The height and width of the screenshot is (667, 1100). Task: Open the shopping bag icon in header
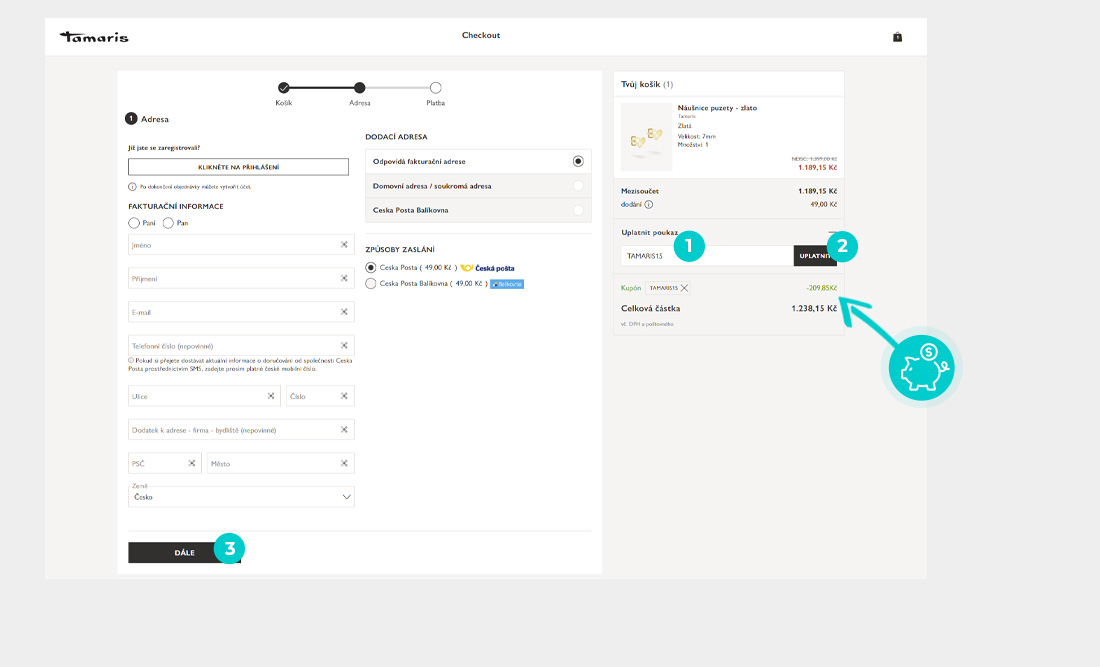(x=897, y=37)
